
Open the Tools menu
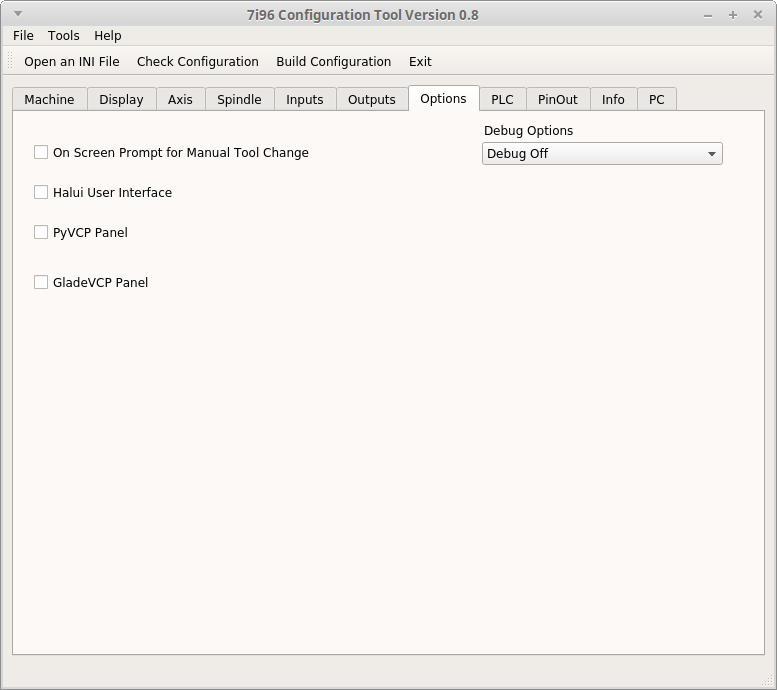coord(63,36)
